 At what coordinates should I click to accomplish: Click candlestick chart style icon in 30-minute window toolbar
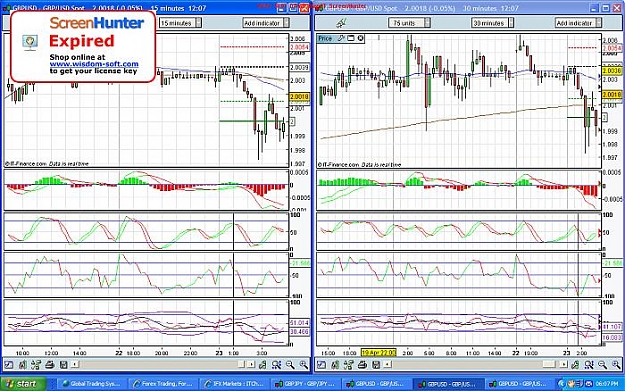click(x=335, y=364)
